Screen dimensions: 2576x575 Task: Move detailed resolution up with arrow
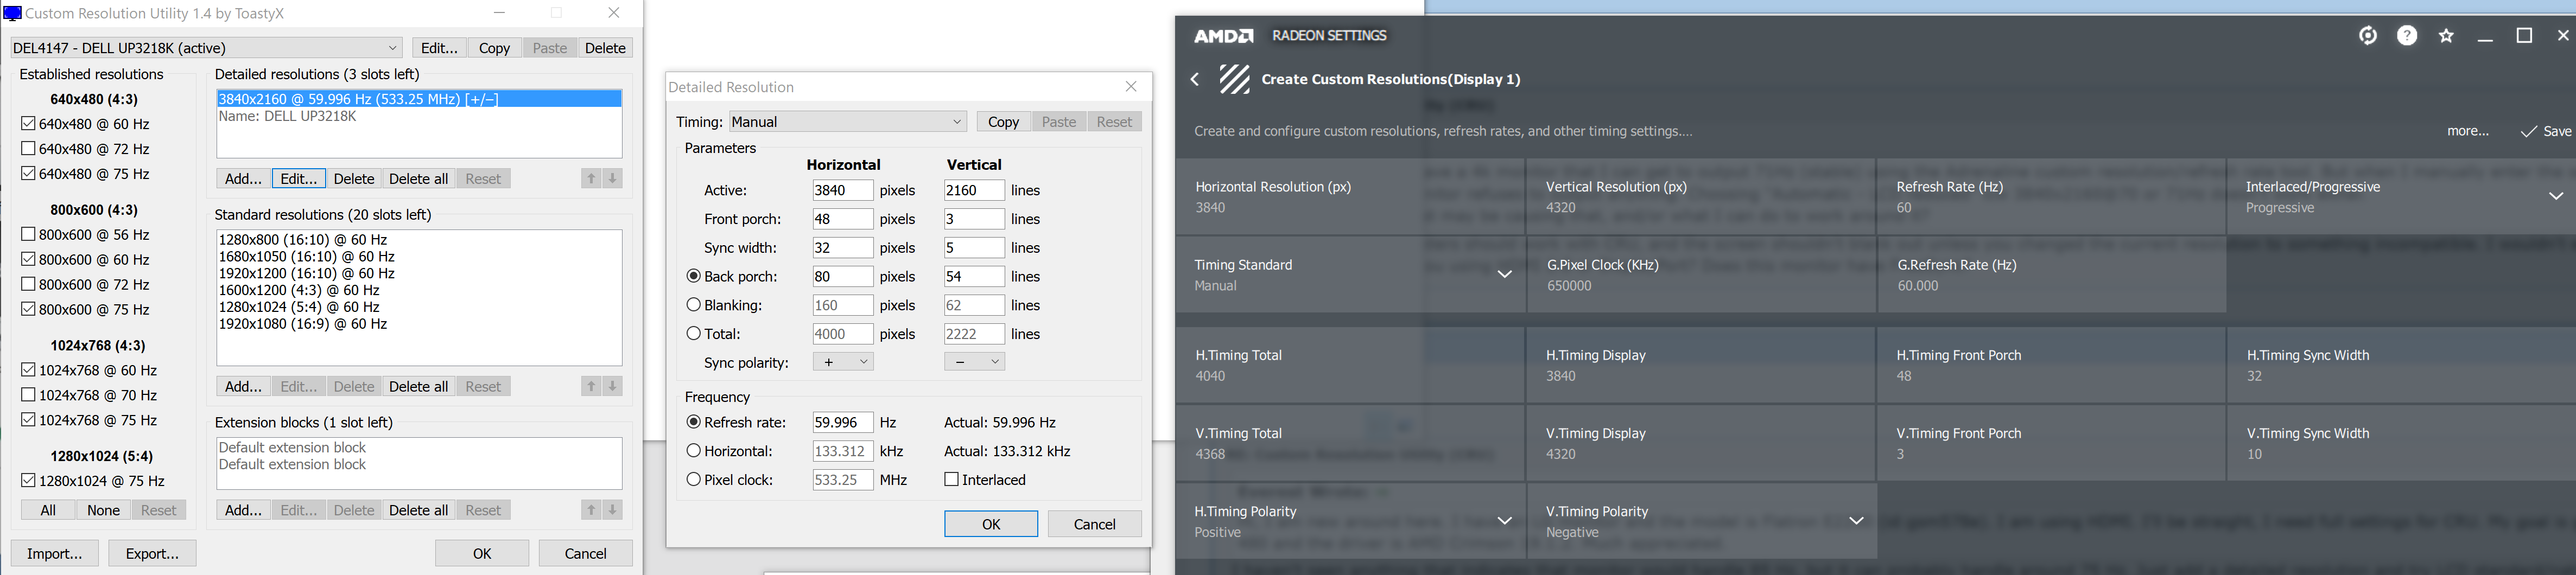coord(591,178)
